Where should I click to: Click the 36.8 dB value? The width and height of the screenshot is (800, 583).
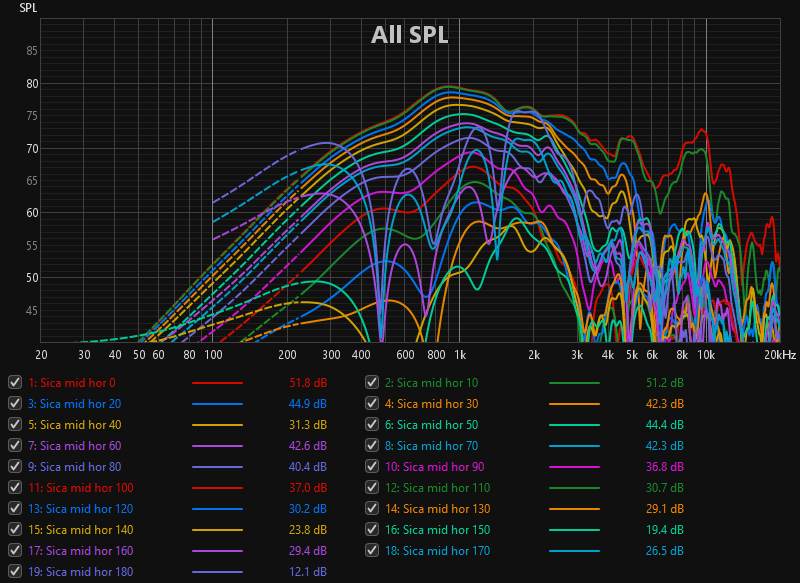(665, 467)
